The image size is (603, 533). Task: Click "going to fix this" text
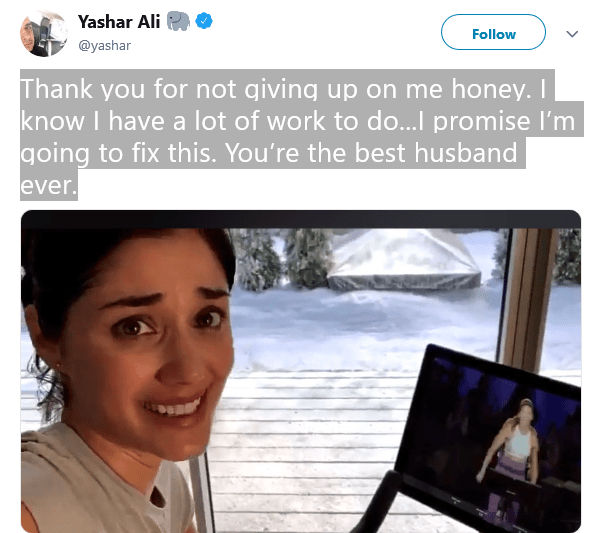click(116, 154)
